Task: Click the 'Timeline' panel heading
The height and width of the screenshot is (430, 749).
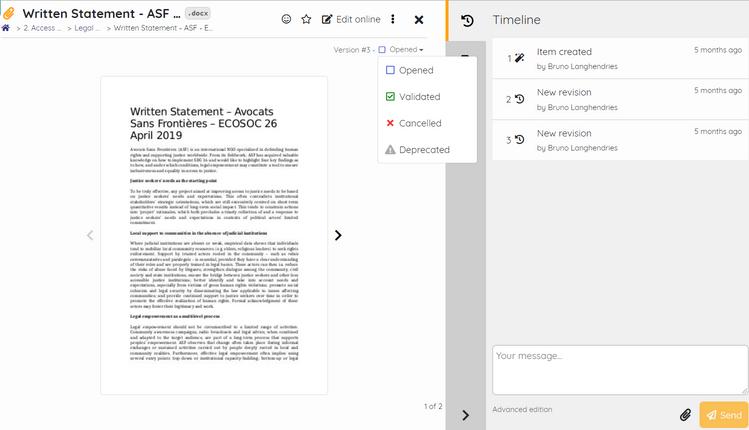Action: (x=516, y=20)
